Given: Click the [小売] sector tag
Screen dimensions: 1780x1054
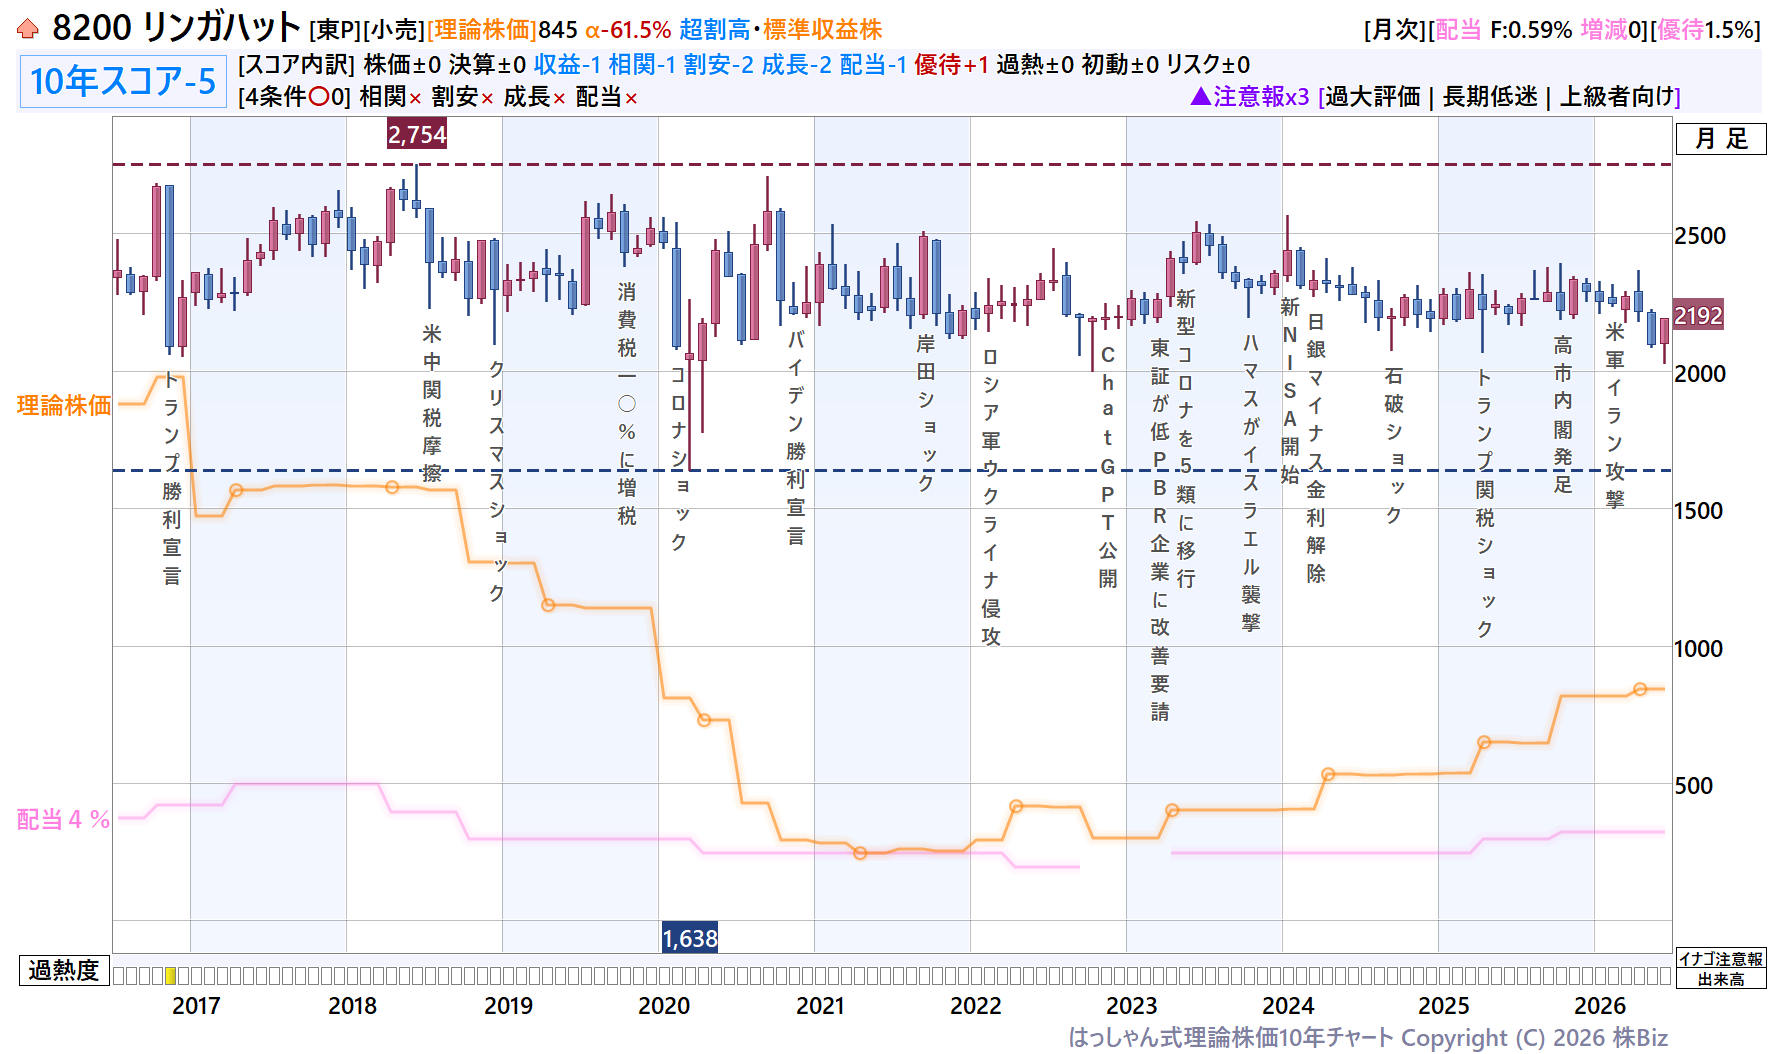Looking at the screenshot, I should click(x=394, y=30).
